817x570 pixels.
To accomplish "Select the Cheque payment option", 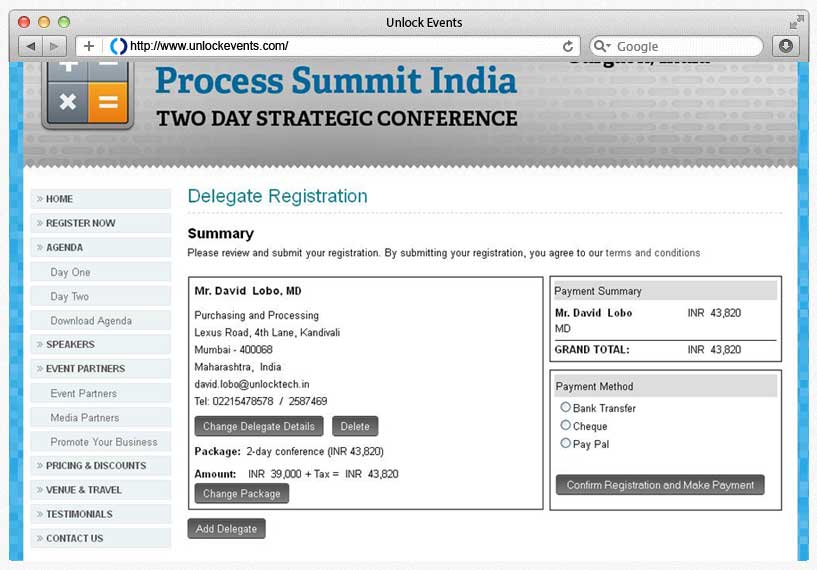I will [x=565, y=425].
